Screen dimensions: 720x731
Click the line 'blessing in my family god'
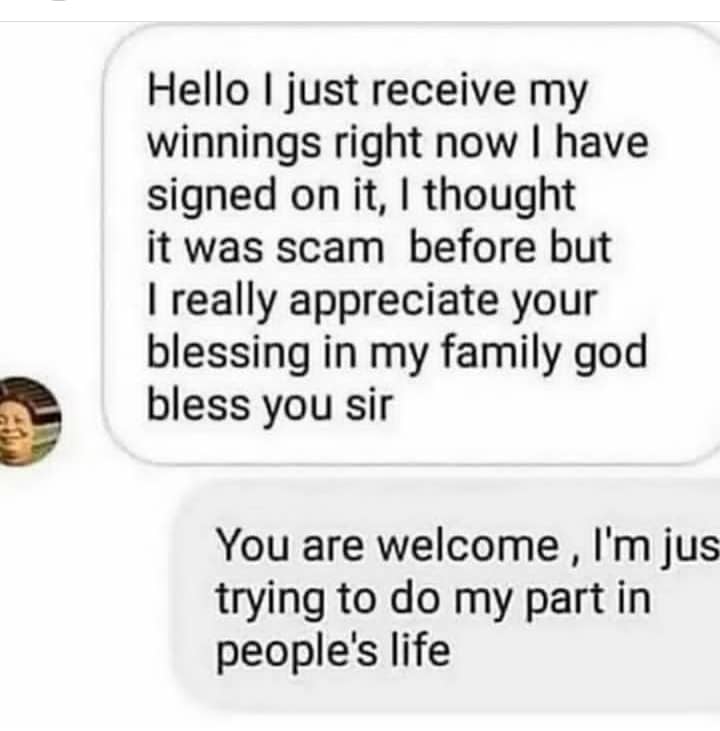point(397,353)
